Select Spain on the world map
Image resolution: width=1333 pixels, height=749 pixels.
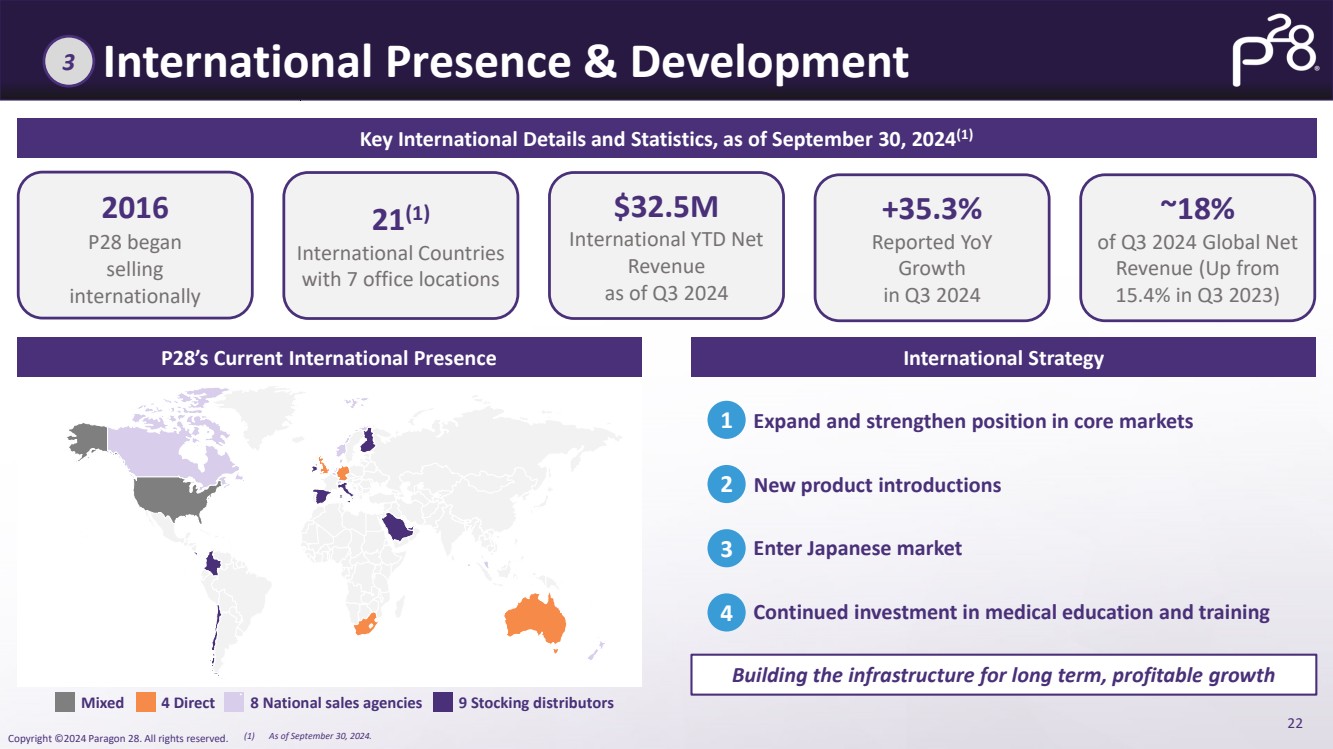tap(321, 495)
